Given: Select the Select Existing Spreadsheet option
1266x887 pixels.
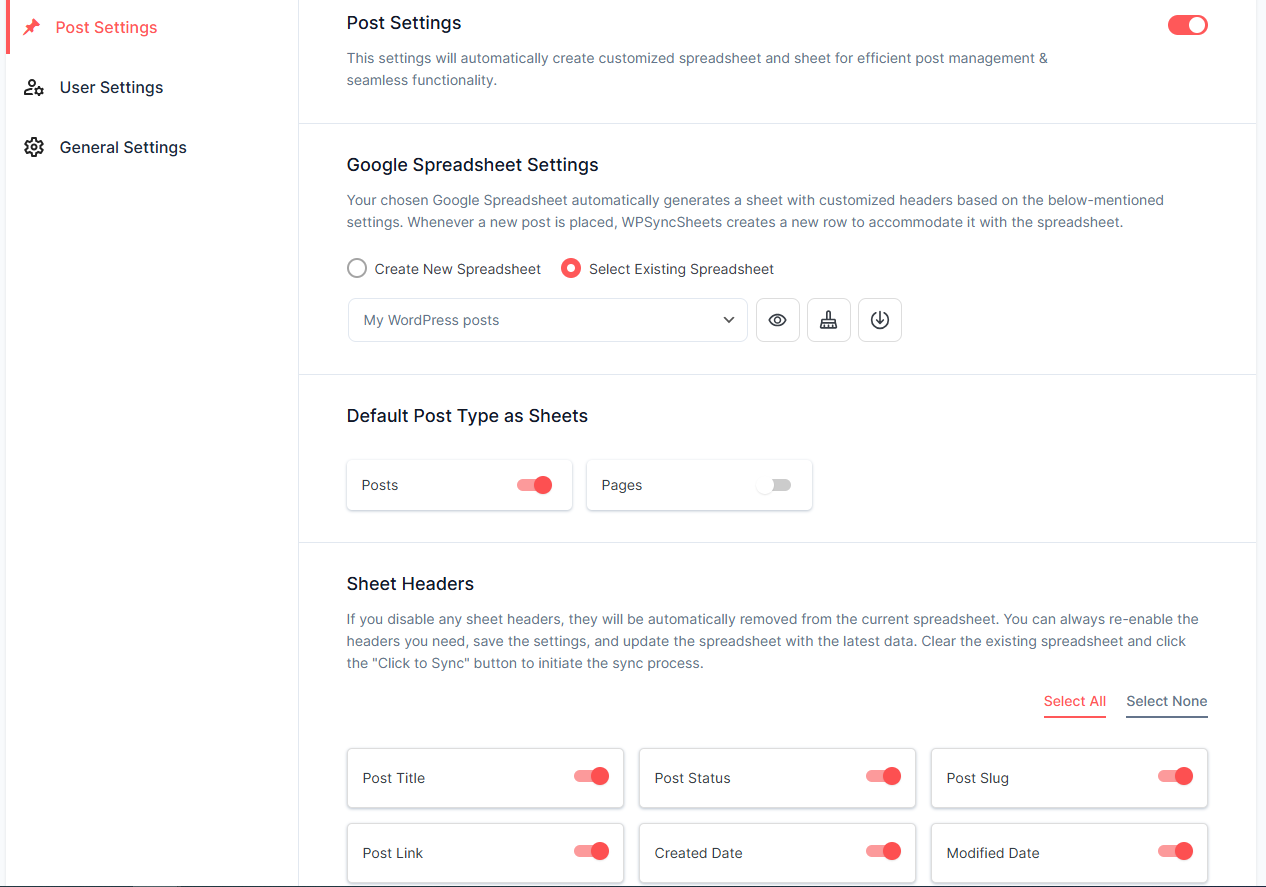Looking at the screenshot, I should [570, 268].
